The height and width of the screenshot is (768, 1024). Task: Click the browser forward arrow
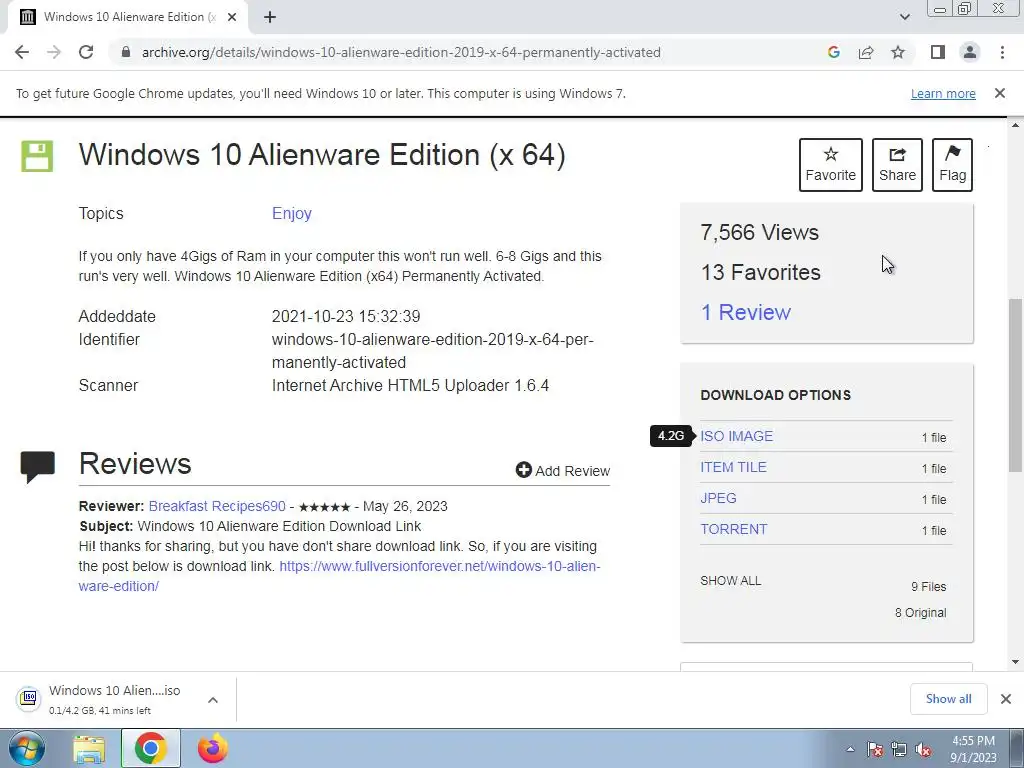coord(54,52)
